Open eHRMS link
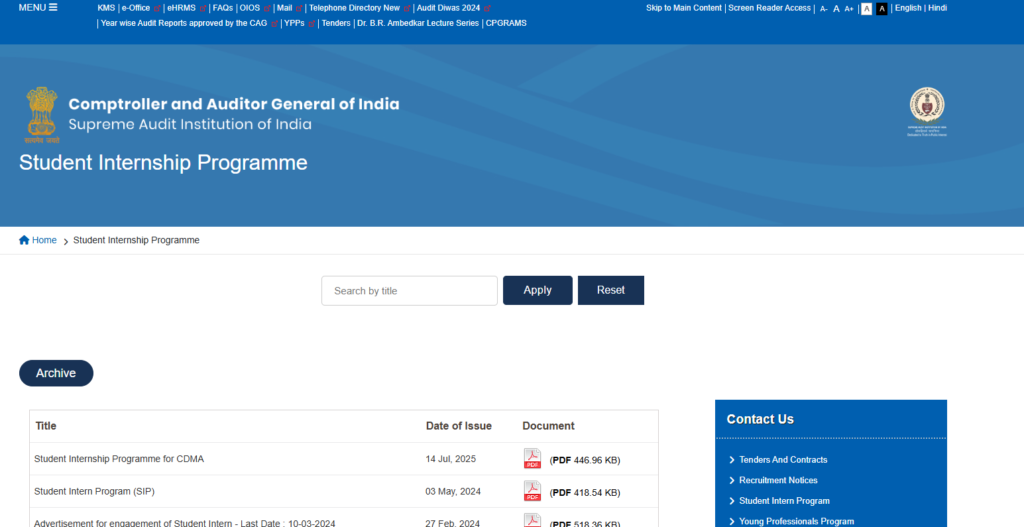The width and height of the screenshot is (1024, 527). point(181,8)
